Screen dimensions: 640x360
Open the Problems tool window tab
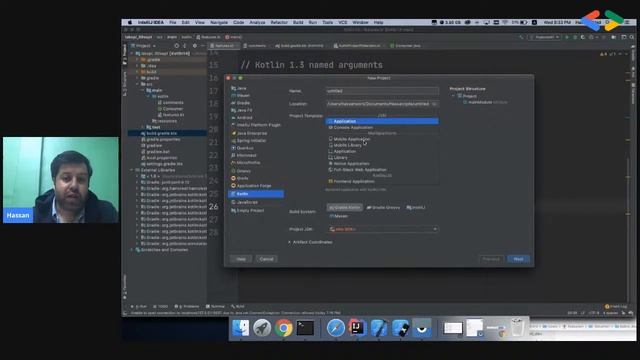pos(187,306)
